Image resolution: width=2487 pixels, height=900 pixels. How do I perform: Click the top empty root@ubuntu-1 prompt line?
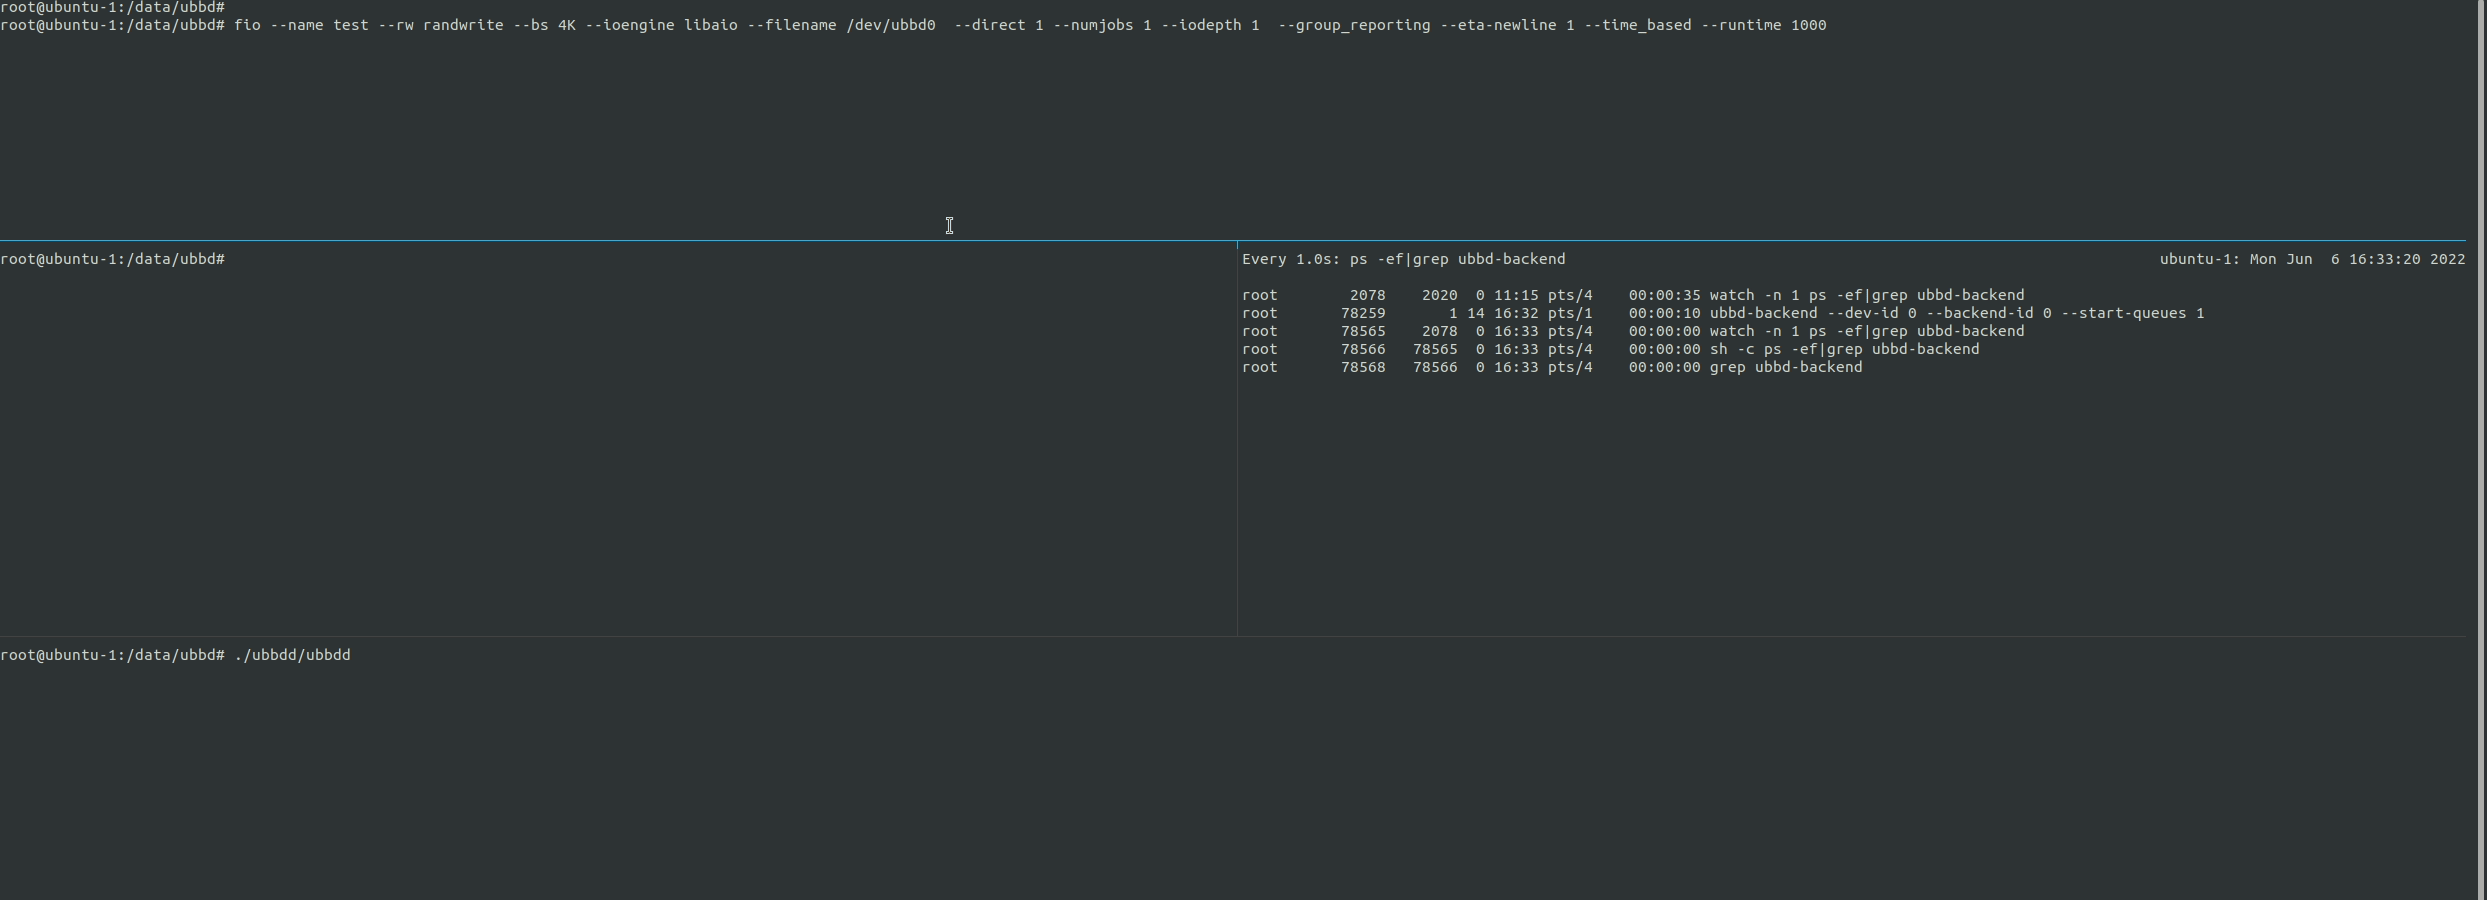coord(112,7)
